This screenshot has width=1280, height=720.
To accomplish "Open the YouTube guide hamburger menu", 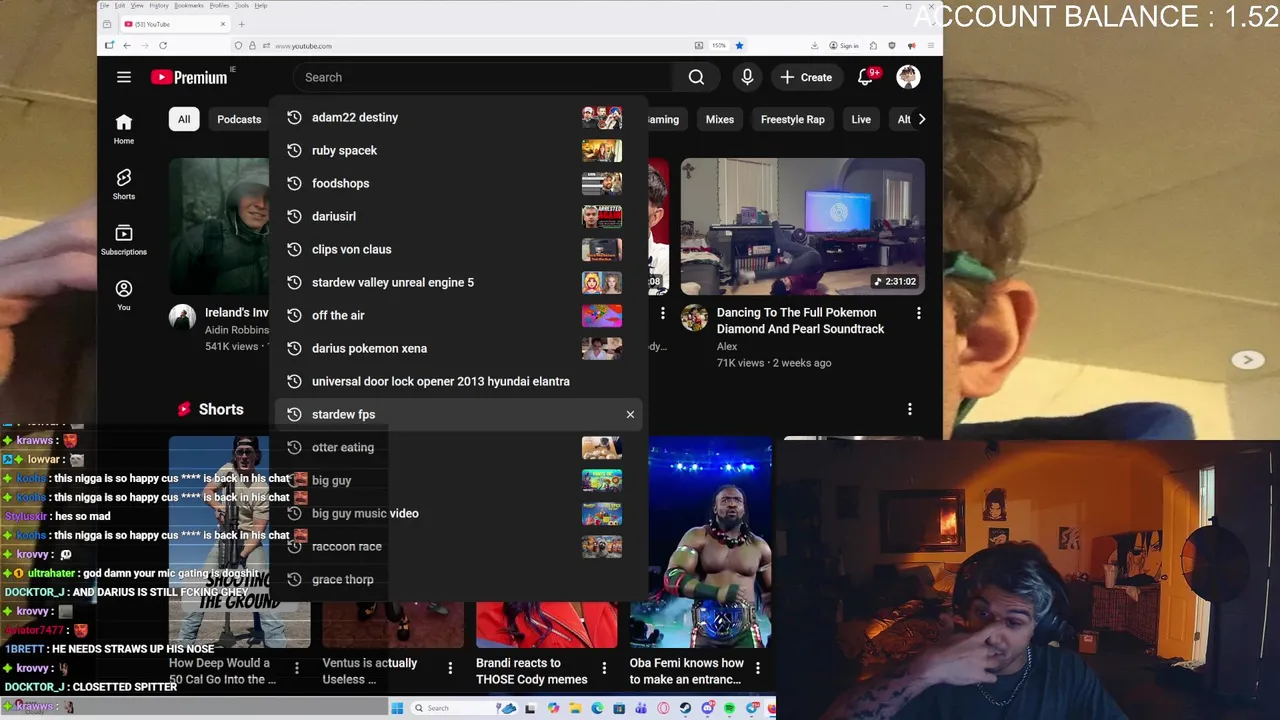I will [x=124, y=77].
